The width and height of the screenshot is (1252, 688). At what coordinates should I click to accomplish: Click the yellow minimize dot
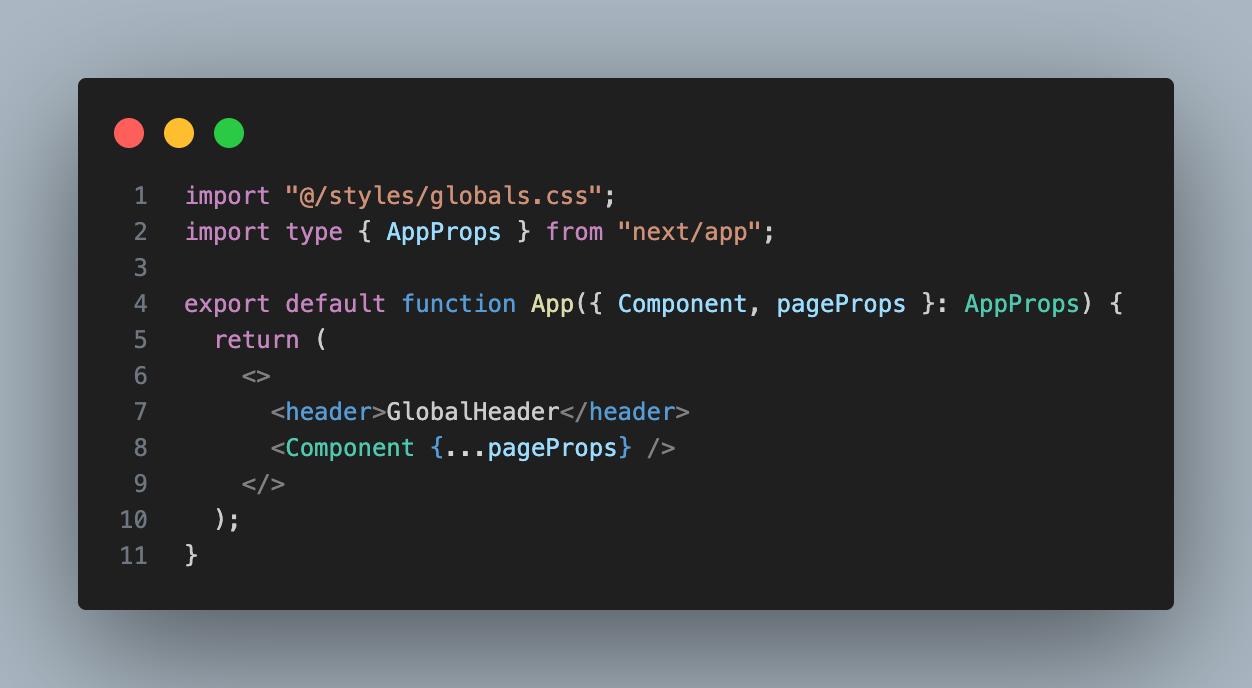[179, 133]
